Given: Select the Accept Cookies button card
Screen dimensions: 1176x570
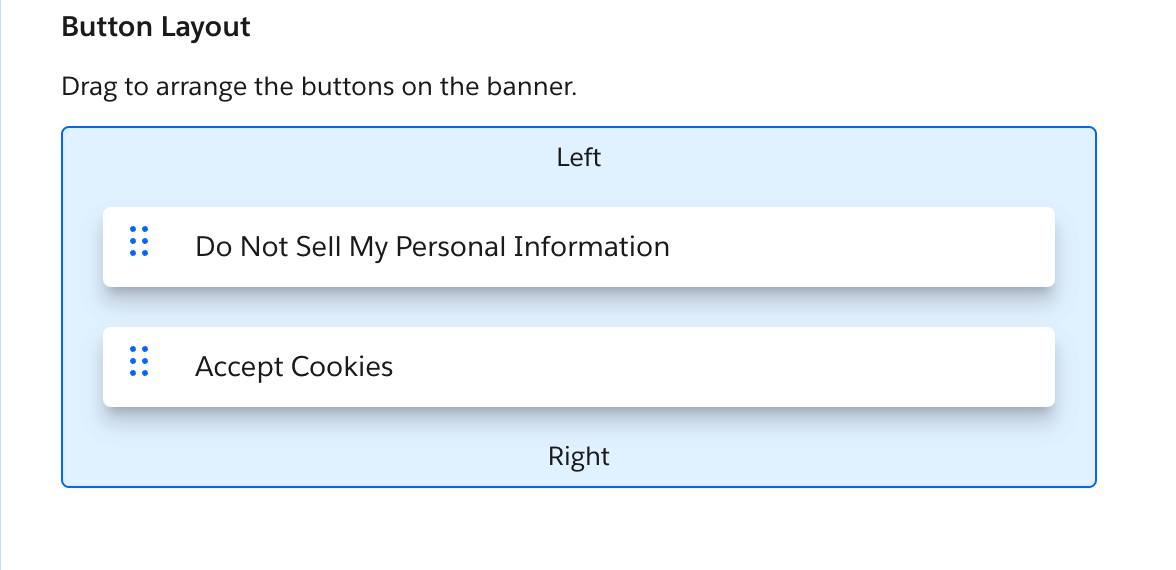Looking at the screenshot, I should coord(578,367).
